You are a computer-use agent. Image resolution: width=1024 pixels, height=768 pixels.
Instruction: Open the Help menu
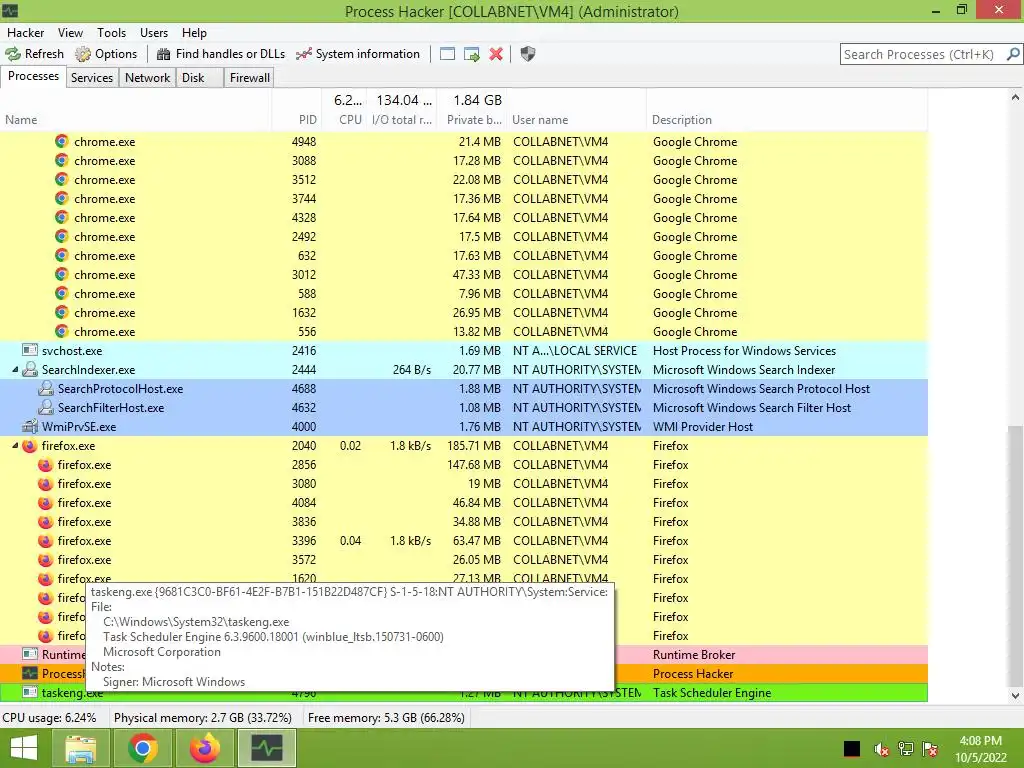pos(194,33)
